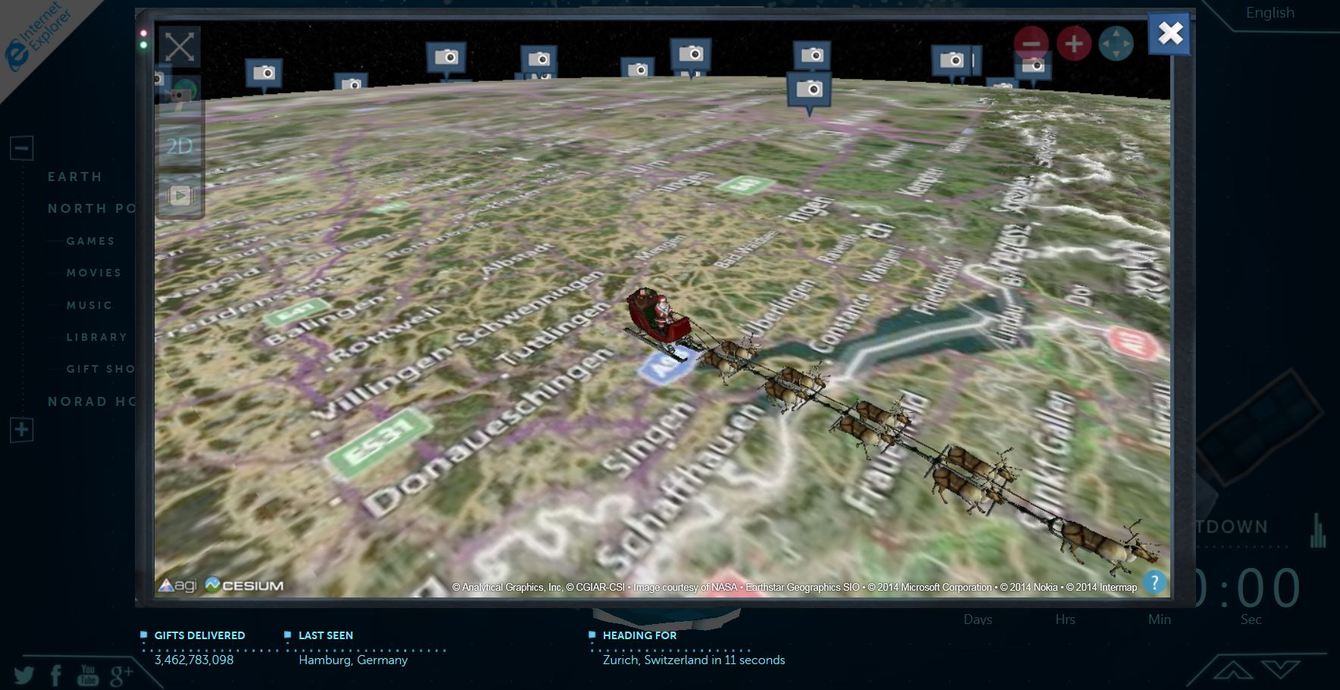Close the map viewer with X
The height and width of the screenshot is (690, 1340).
tap(1170, 34)
